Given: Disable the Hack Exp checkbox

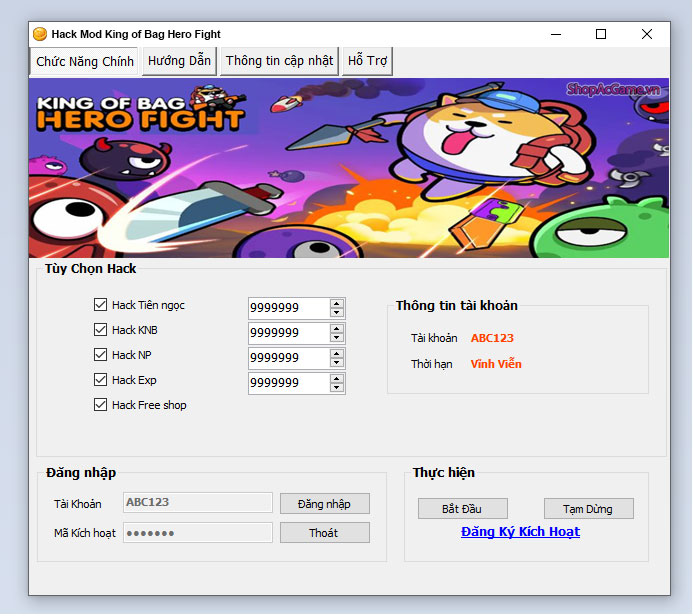Looking at the screenshot, I should (100, 380).
